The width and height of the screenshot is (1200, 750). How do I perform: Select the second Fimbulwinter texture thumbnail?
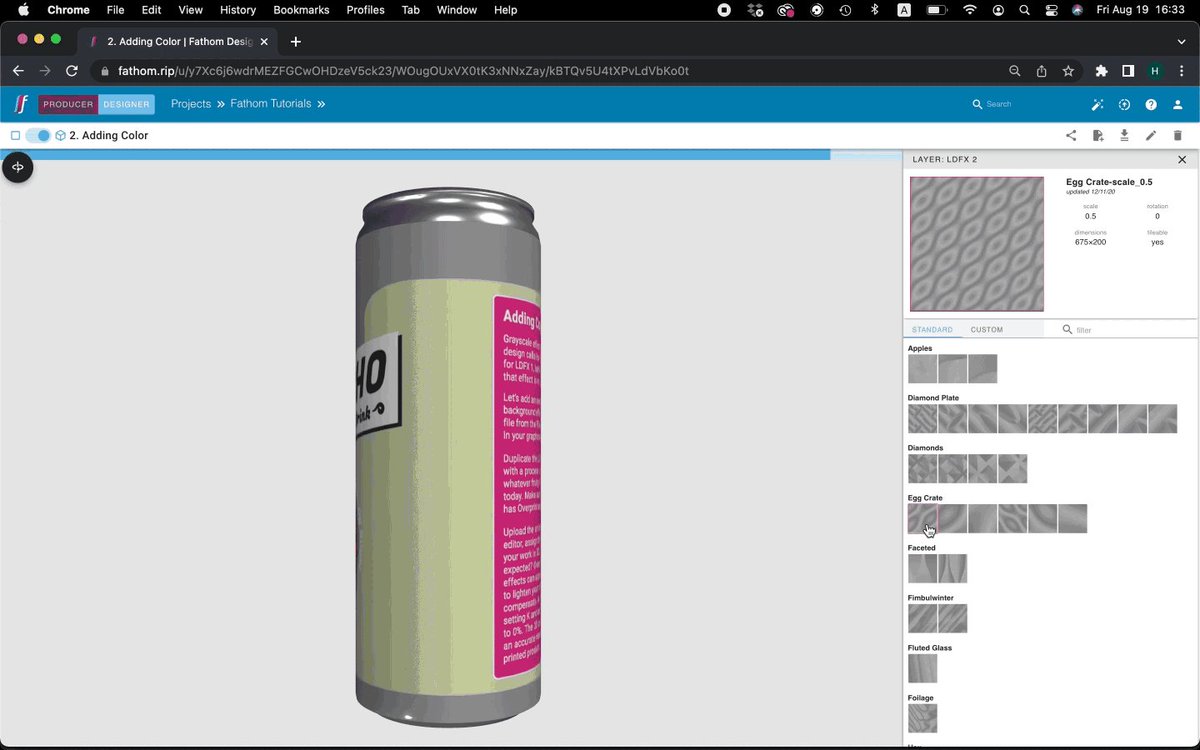pyautogui.click(x=952, y=619)
